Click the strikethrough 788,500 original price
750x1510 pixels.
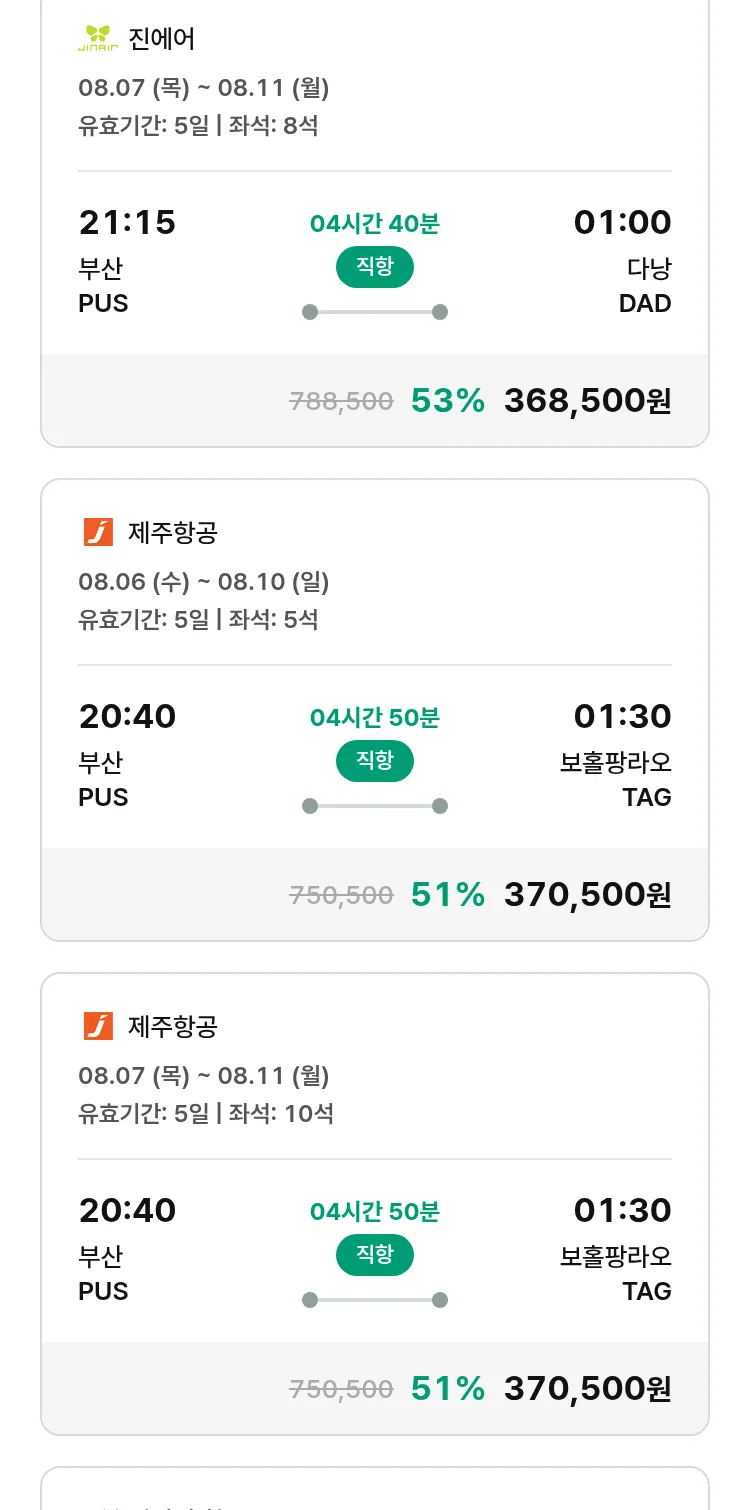coord(341,402)
